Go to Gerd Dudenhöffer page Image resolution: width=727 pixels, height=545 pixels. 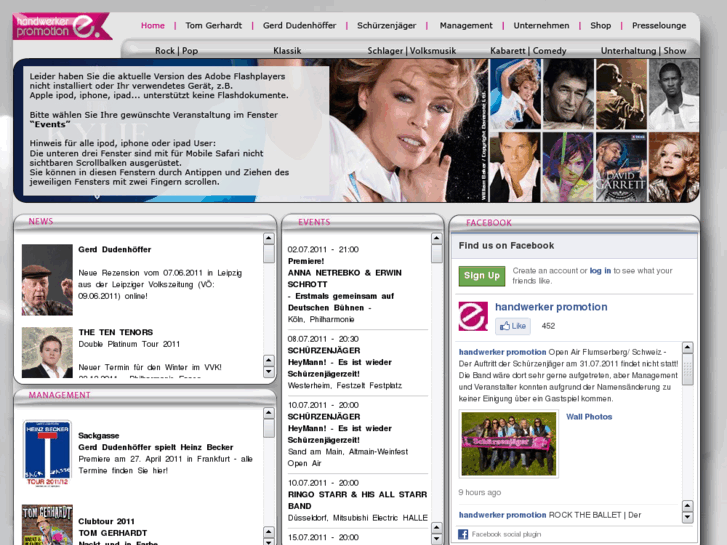[x=299, y=26]
